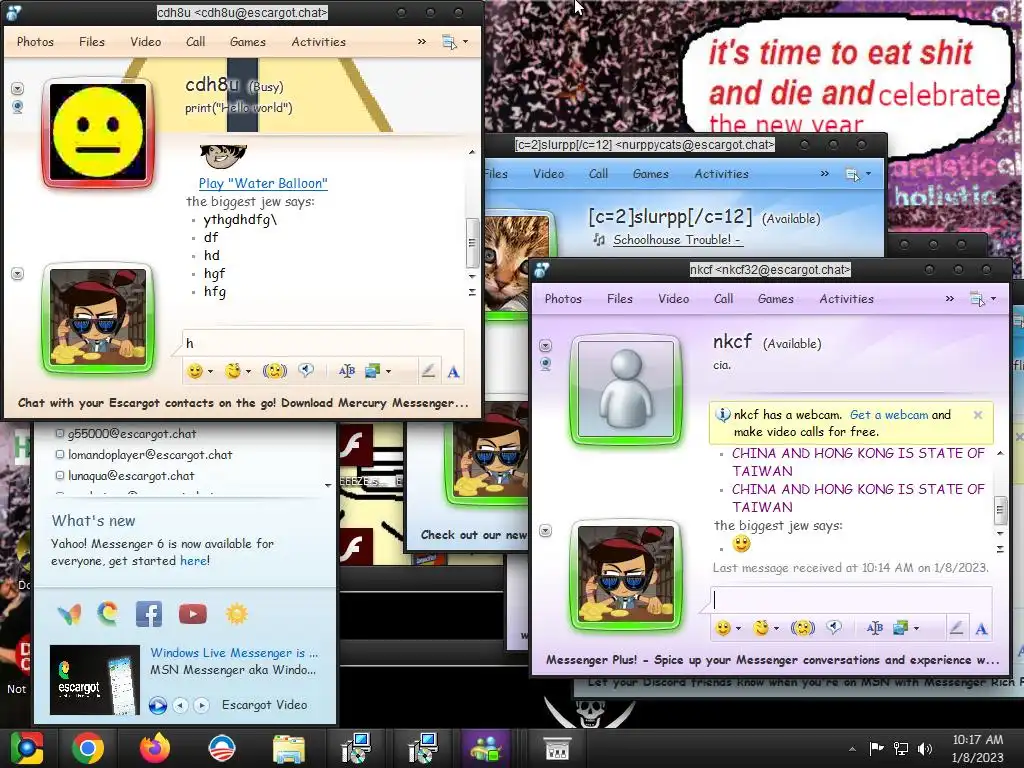This screenshot has height=768, width=1024.
Task: Follow "here" link under What's new
Action: [194, 560]
